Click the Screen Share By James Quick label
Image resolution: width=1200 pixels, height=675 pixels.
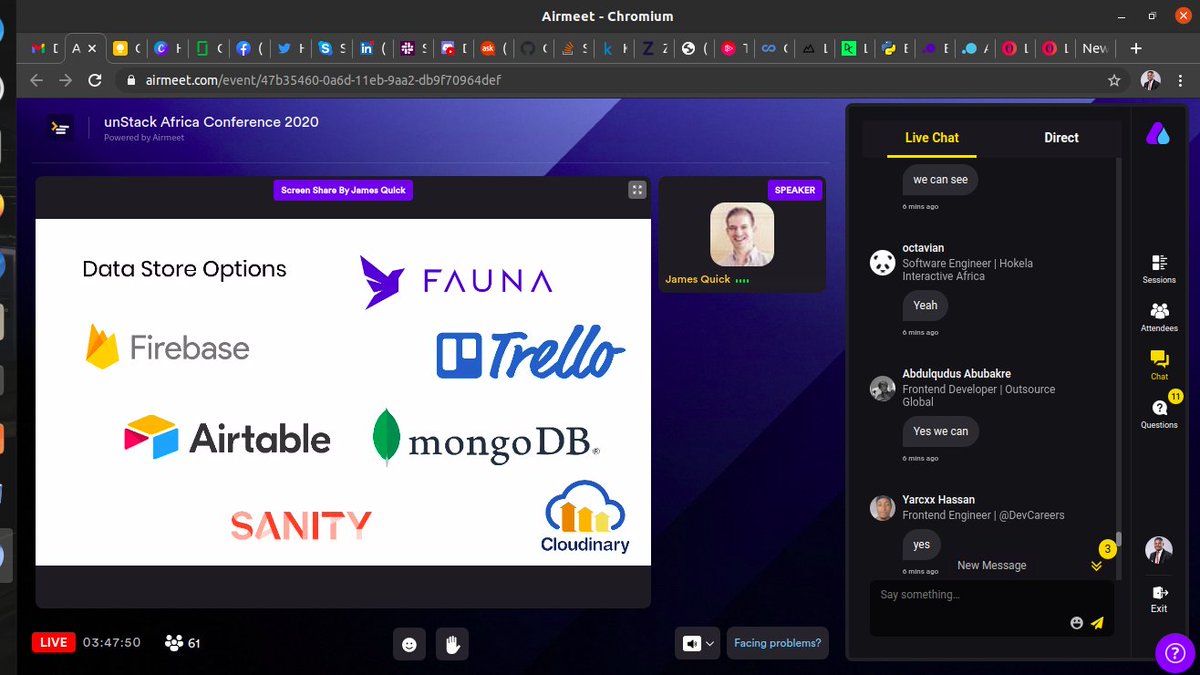[343, 190]
